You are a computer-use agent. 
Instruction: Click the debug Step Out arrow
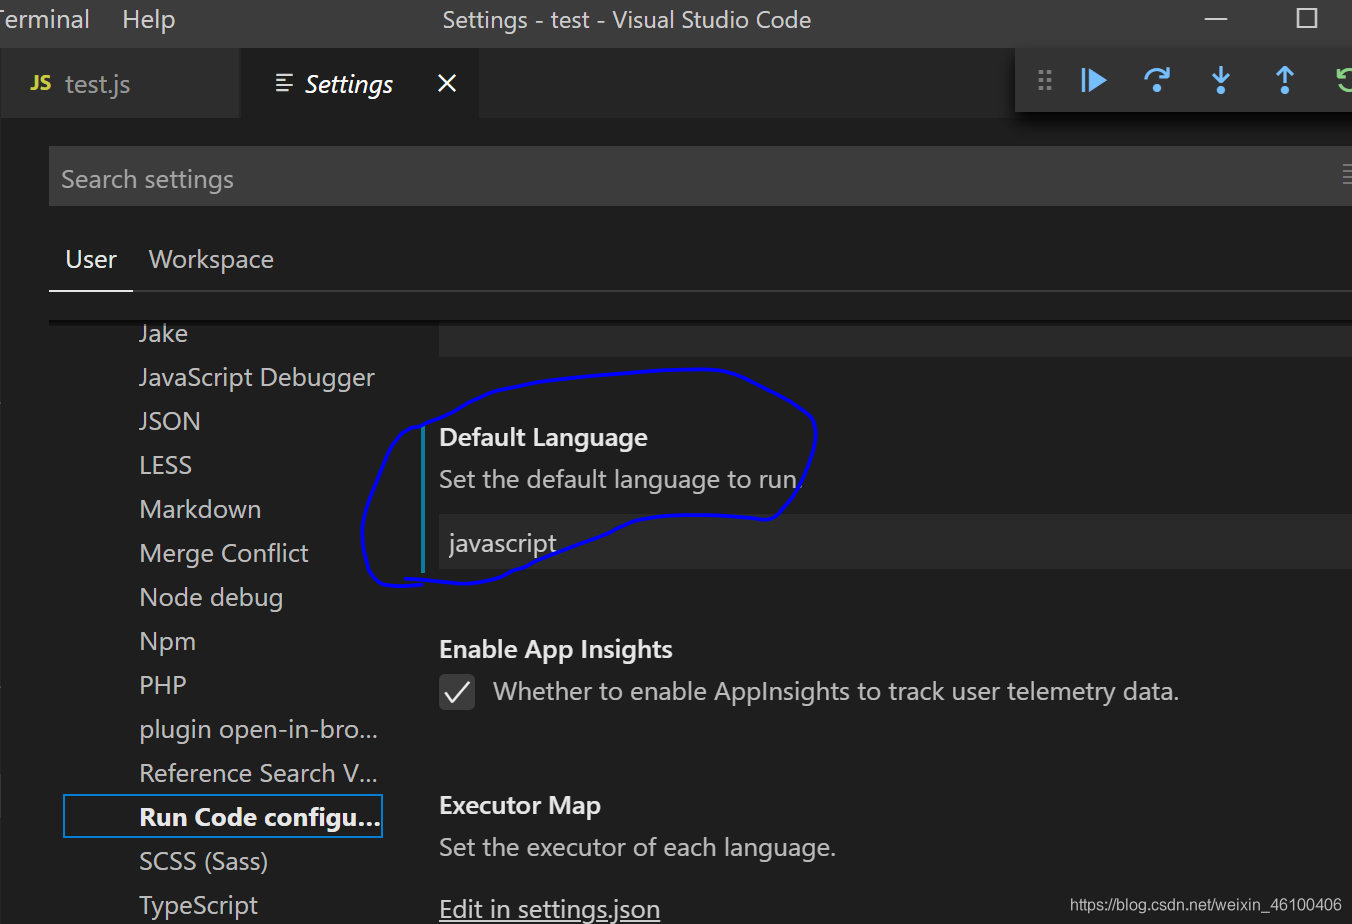click(x=1285, y=80)
